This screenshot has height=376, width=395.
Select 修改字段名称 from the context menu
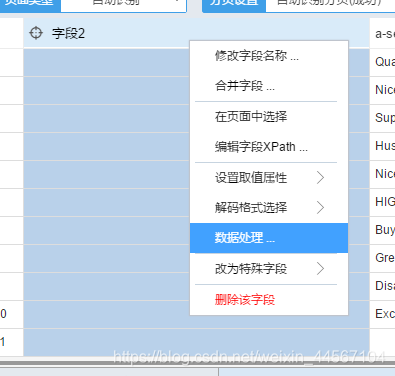click(269, 56)
